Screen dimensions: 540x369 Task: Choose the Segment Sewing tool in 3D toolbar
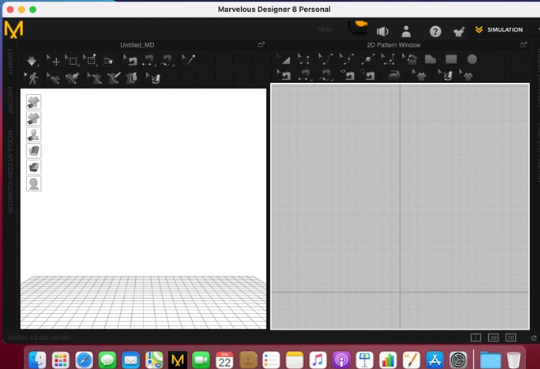point(149,61)
